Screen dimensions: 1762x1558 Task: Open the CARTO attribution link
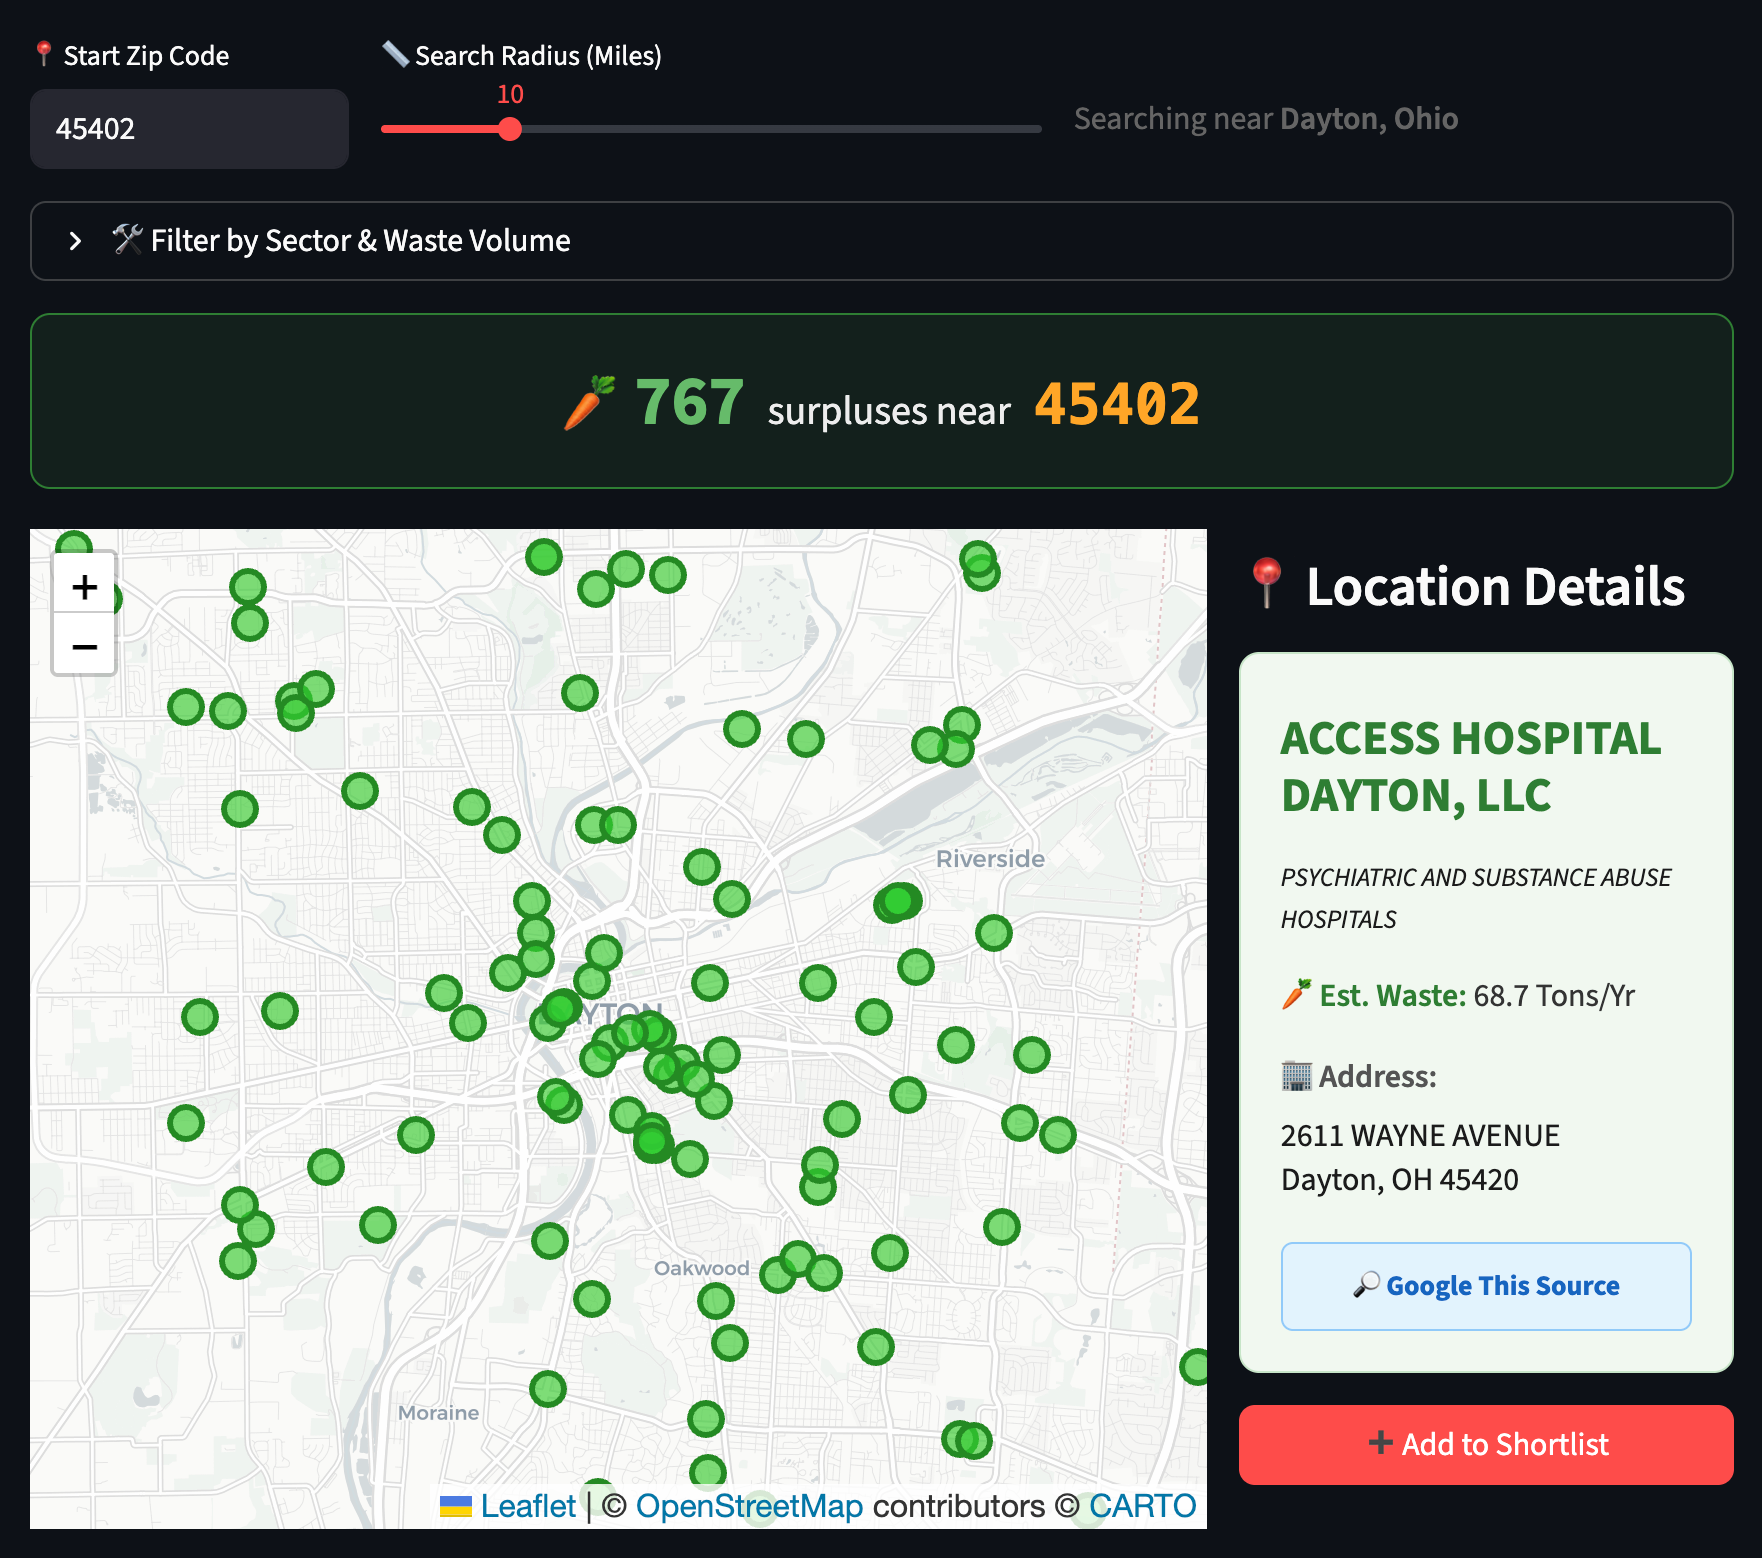[x=1142, y=1506]
